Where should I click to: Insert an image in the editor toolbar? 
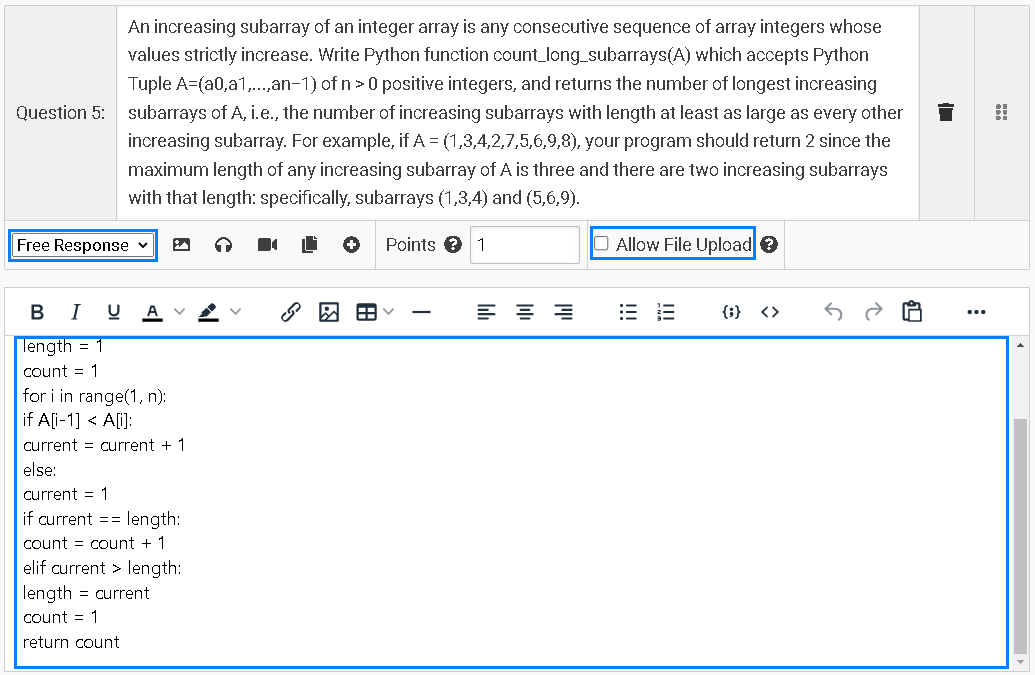pos(329,312)
